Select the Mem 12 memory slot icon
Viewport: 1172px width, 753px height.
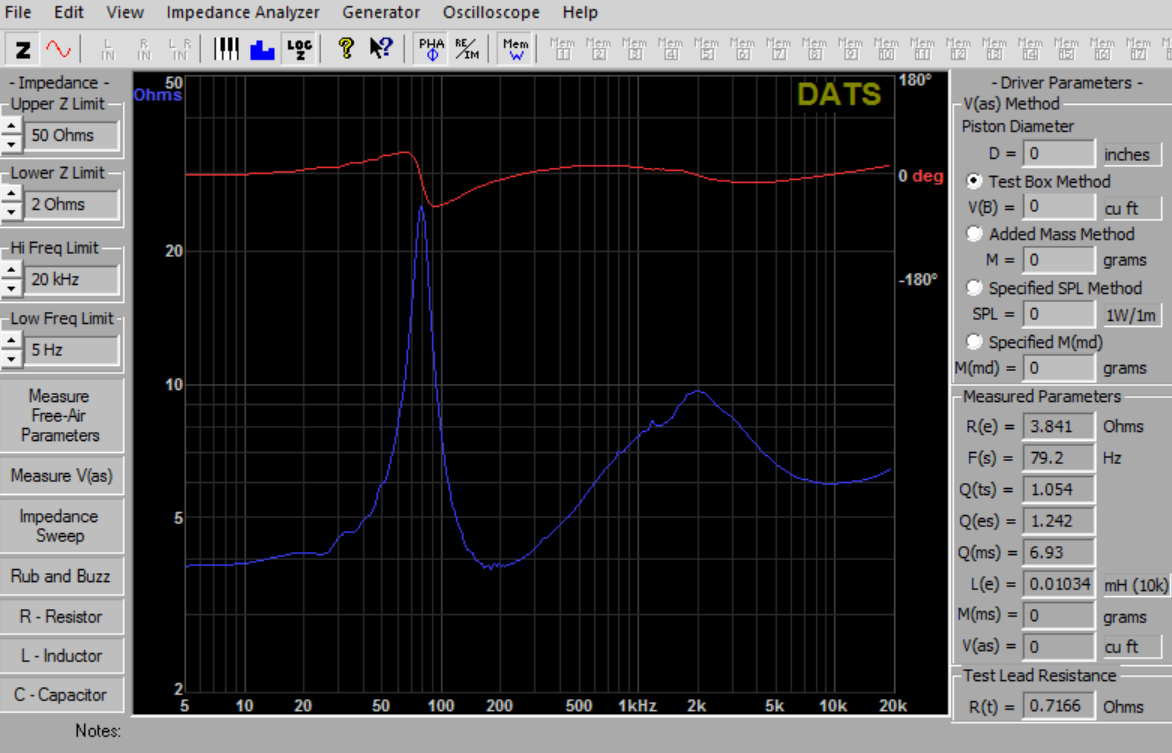click(957, 49)
